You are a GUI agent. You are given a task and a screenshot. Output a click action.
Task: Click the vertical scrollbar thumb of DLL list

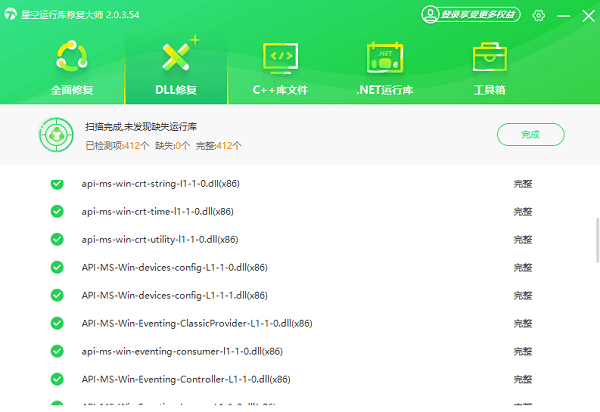(597, 240)
